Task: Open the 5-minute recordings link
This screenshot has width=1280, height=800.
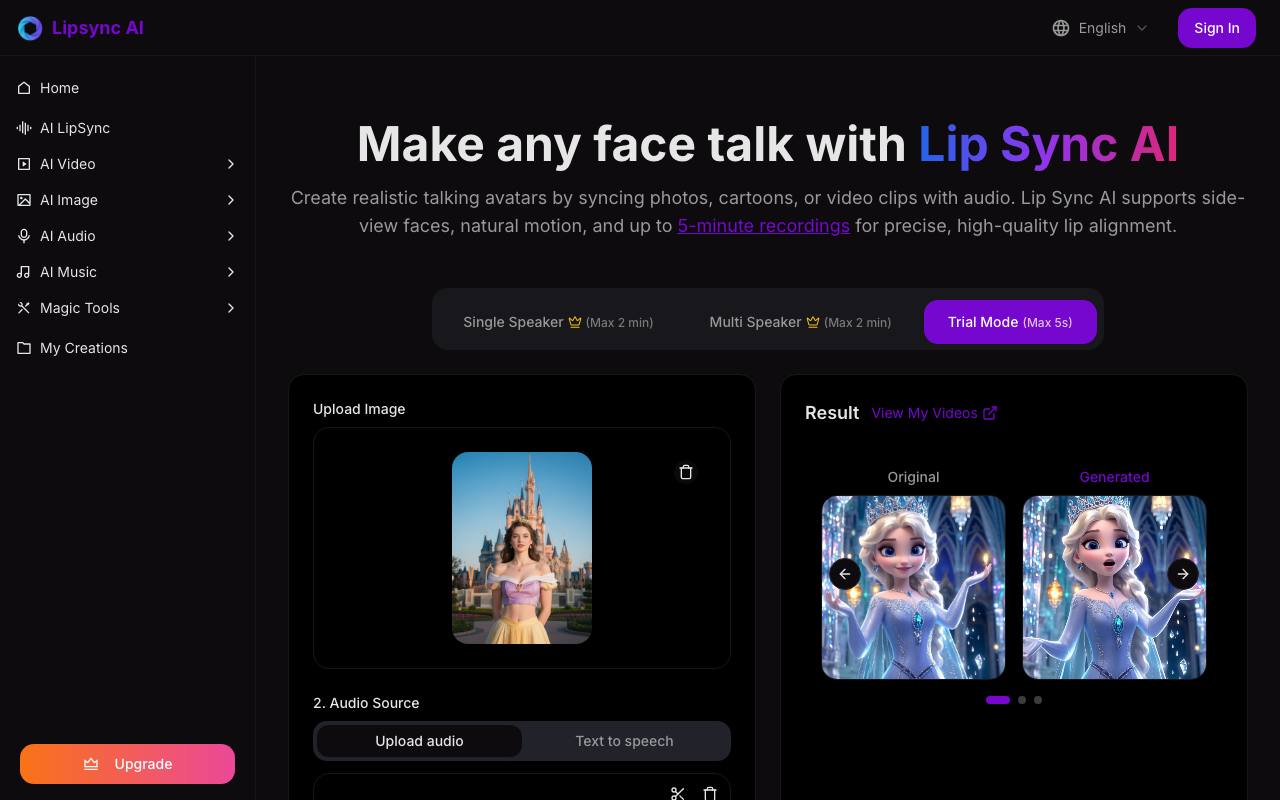Action: pyautogui.click(x=764, y=226)
